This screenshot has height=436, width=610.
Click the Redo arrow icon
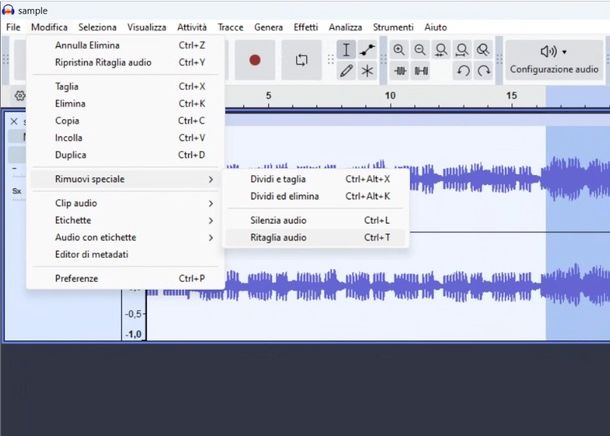(x=484, y=71)
